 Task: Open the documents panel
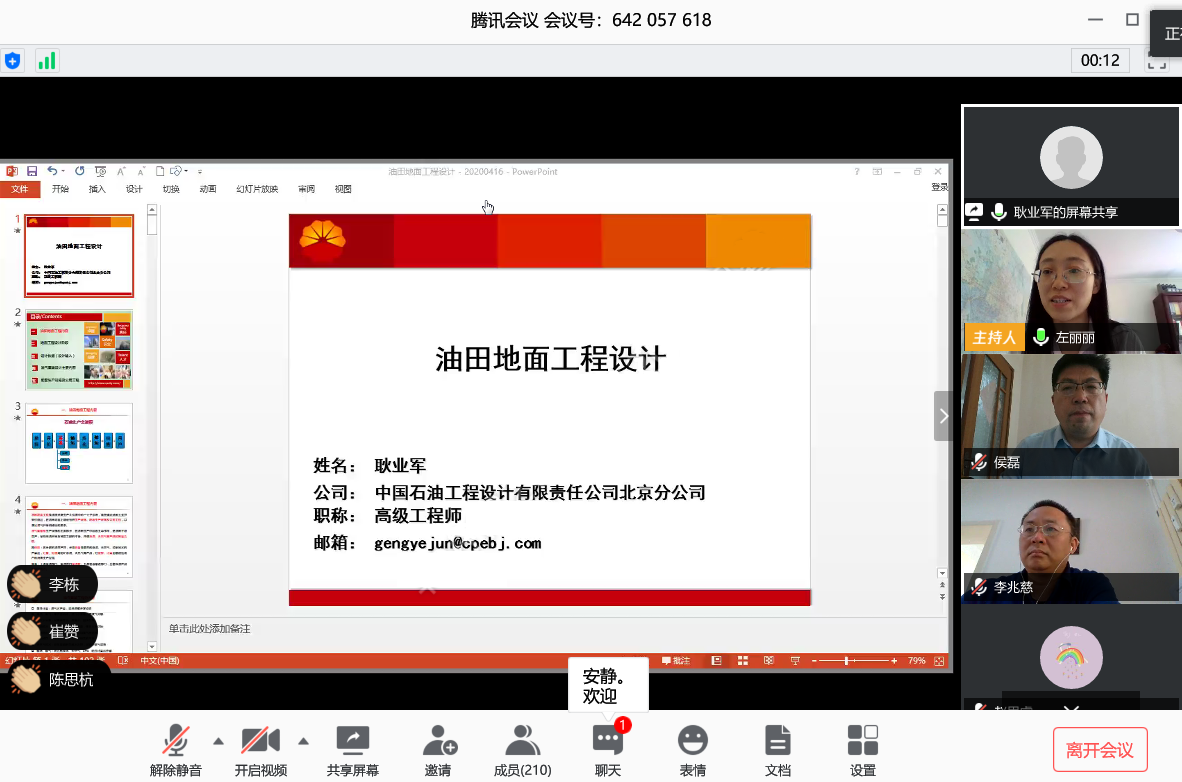[777, 741]
